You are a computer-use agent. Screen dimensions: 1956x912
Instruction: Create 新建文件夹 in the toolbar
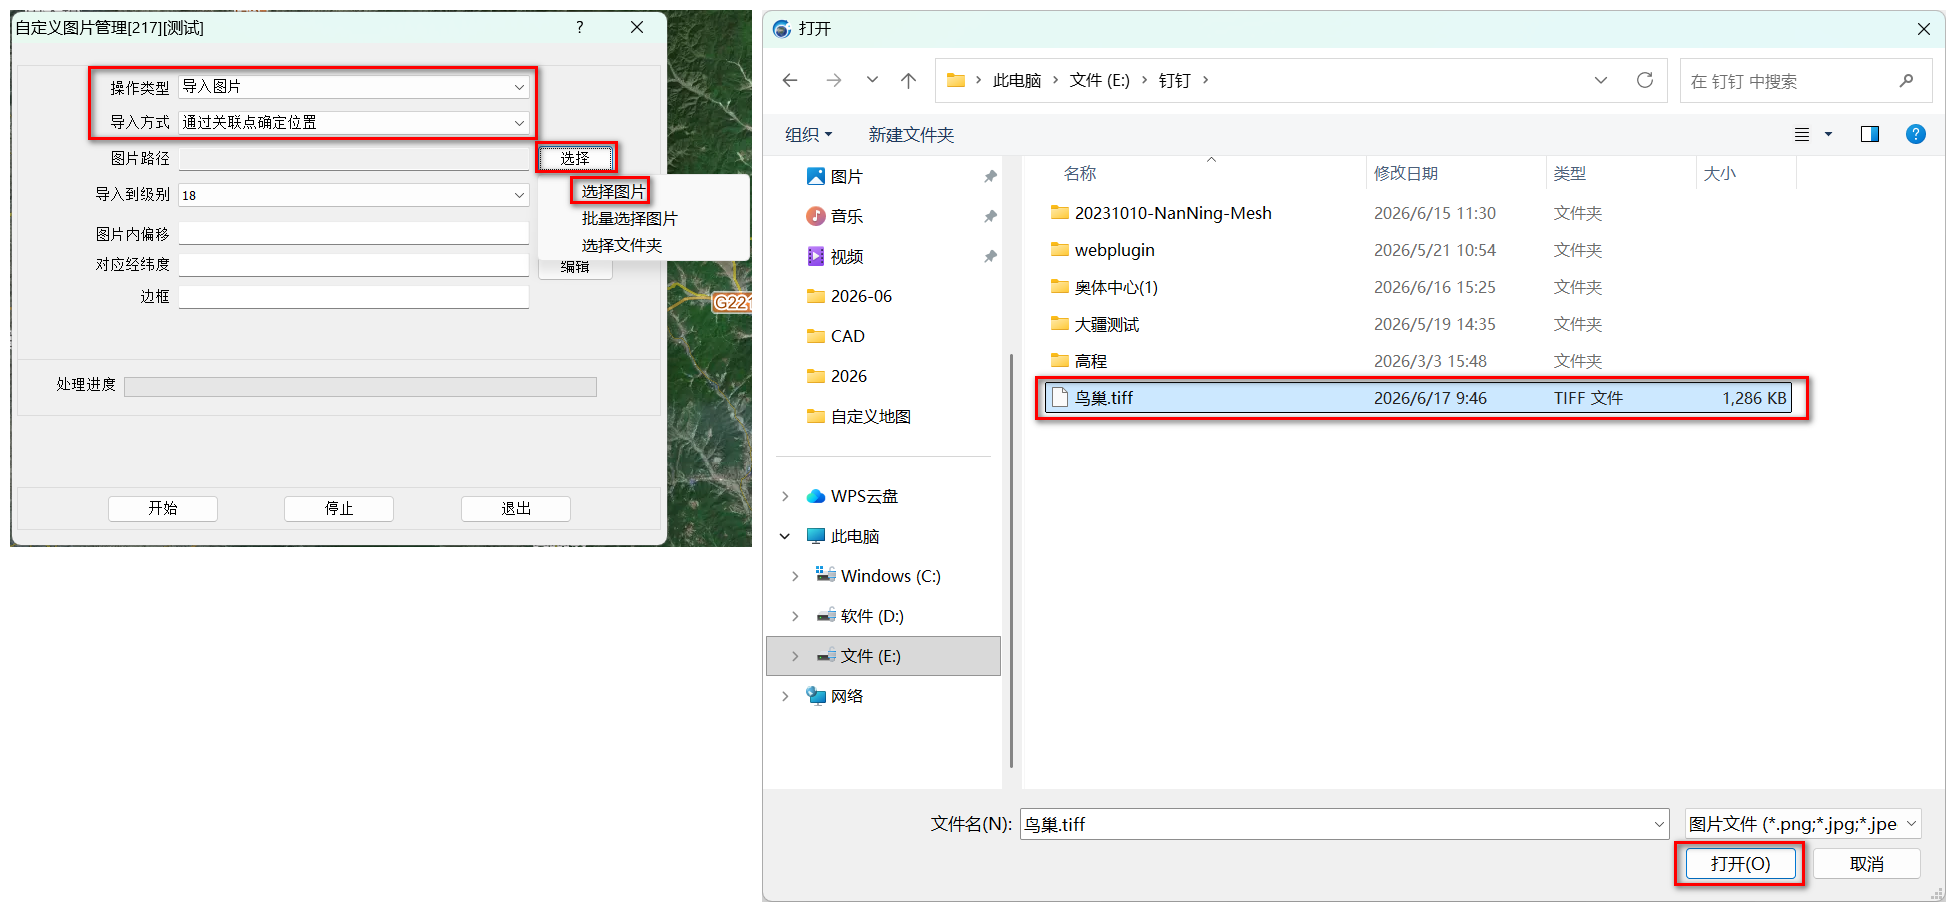coord(911,135)
